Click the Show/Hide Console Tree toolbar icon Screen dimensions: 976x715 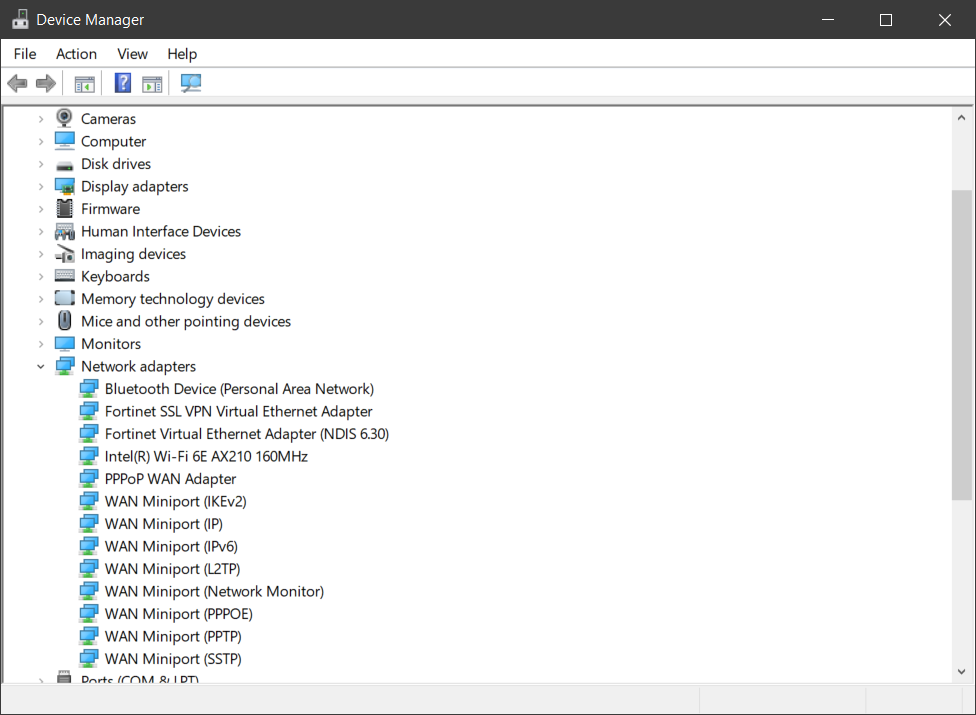(x=85, y=84)
